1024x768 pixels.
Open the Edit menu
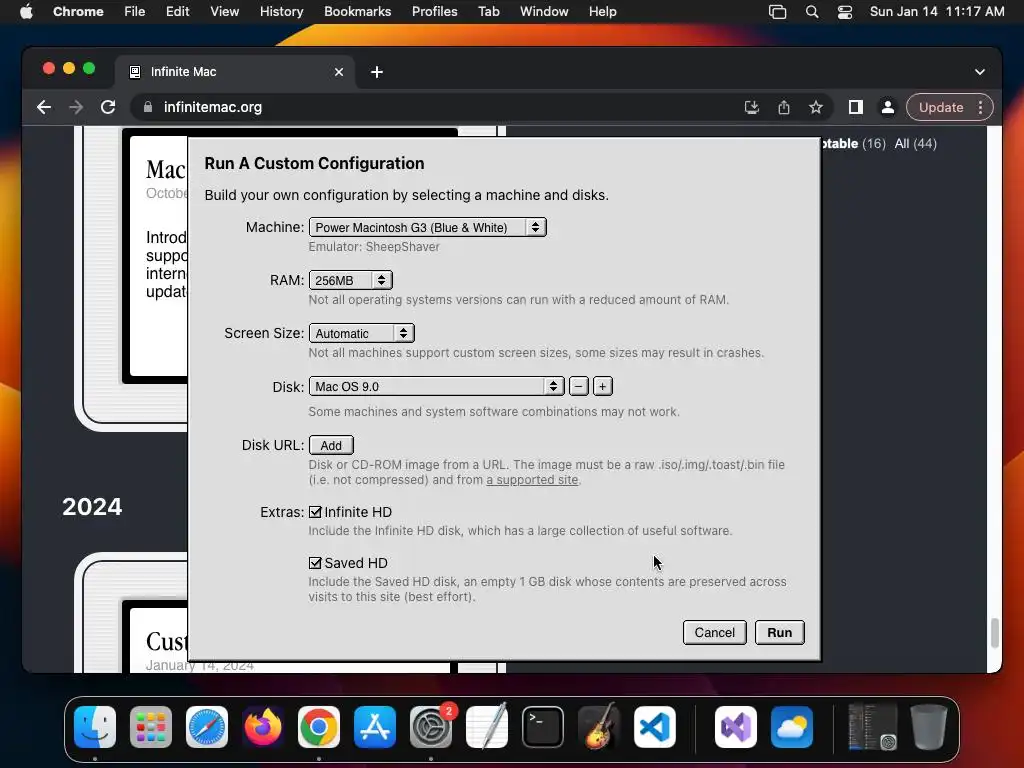coord(178,12)
